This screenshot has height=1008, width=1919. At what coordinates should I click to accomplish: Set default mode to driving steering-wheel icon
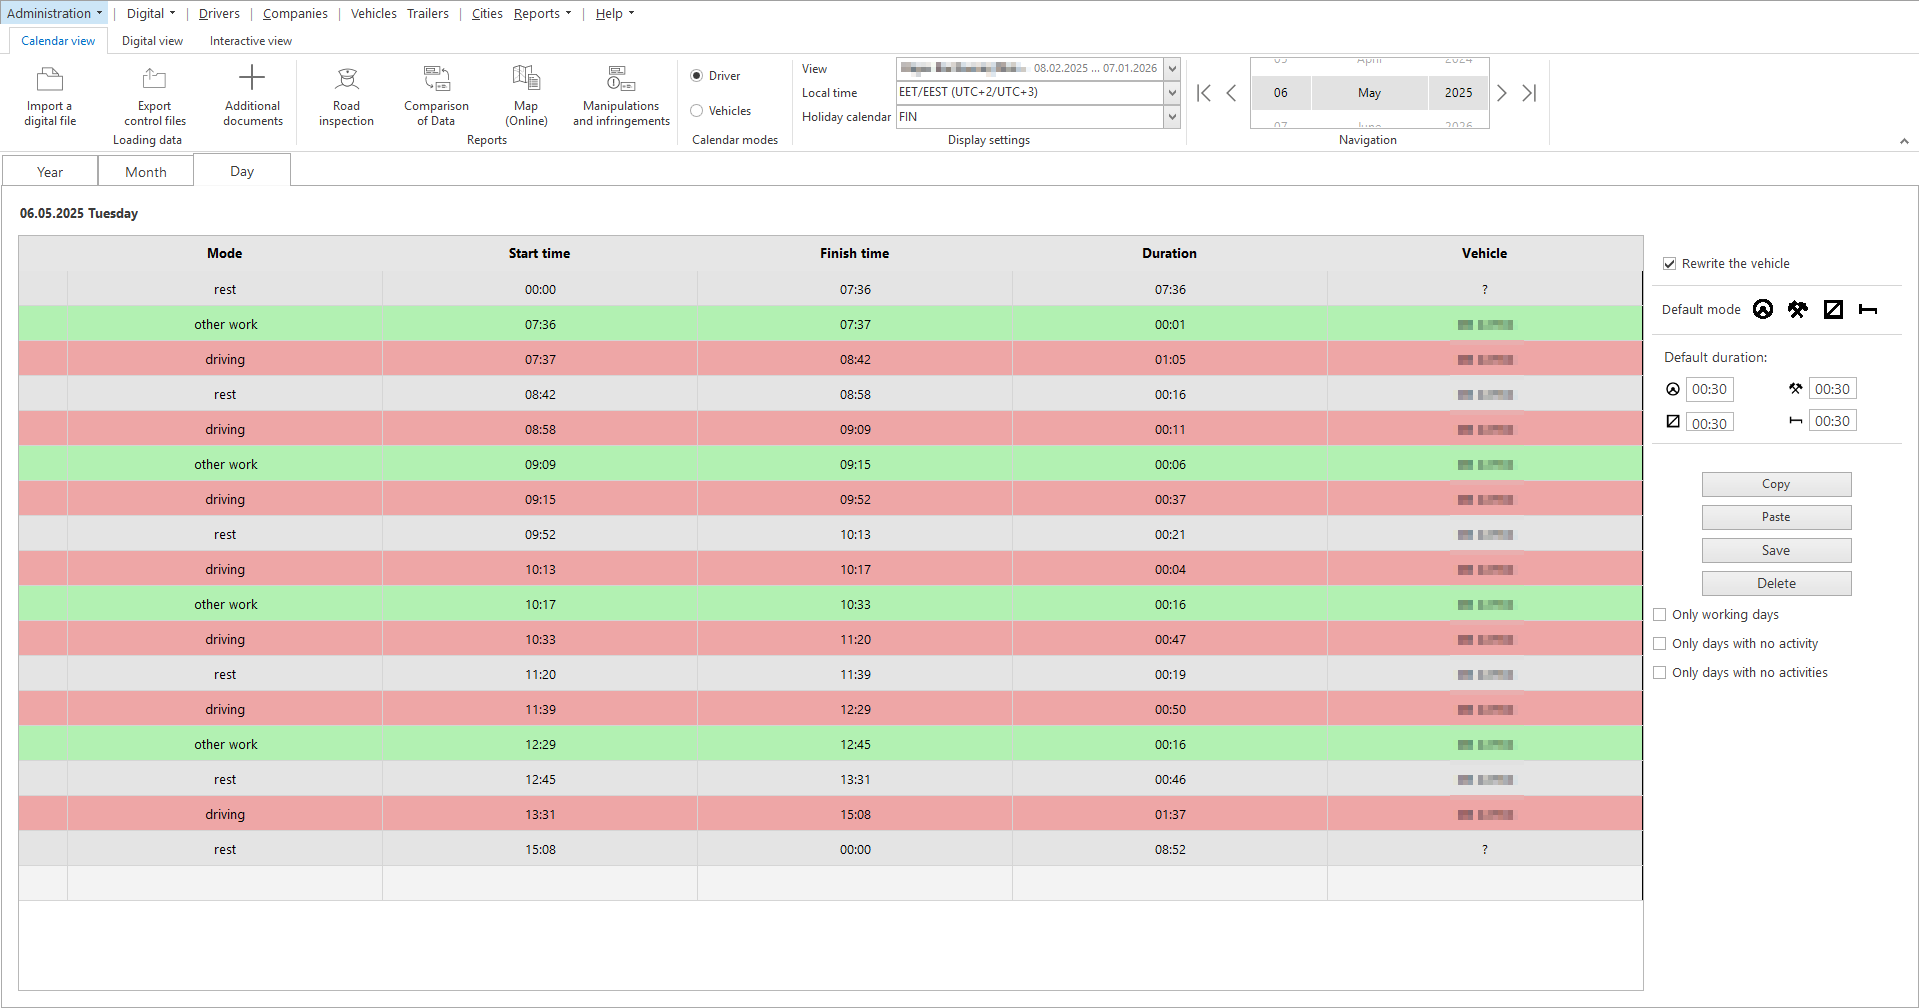pos(1763,309)
